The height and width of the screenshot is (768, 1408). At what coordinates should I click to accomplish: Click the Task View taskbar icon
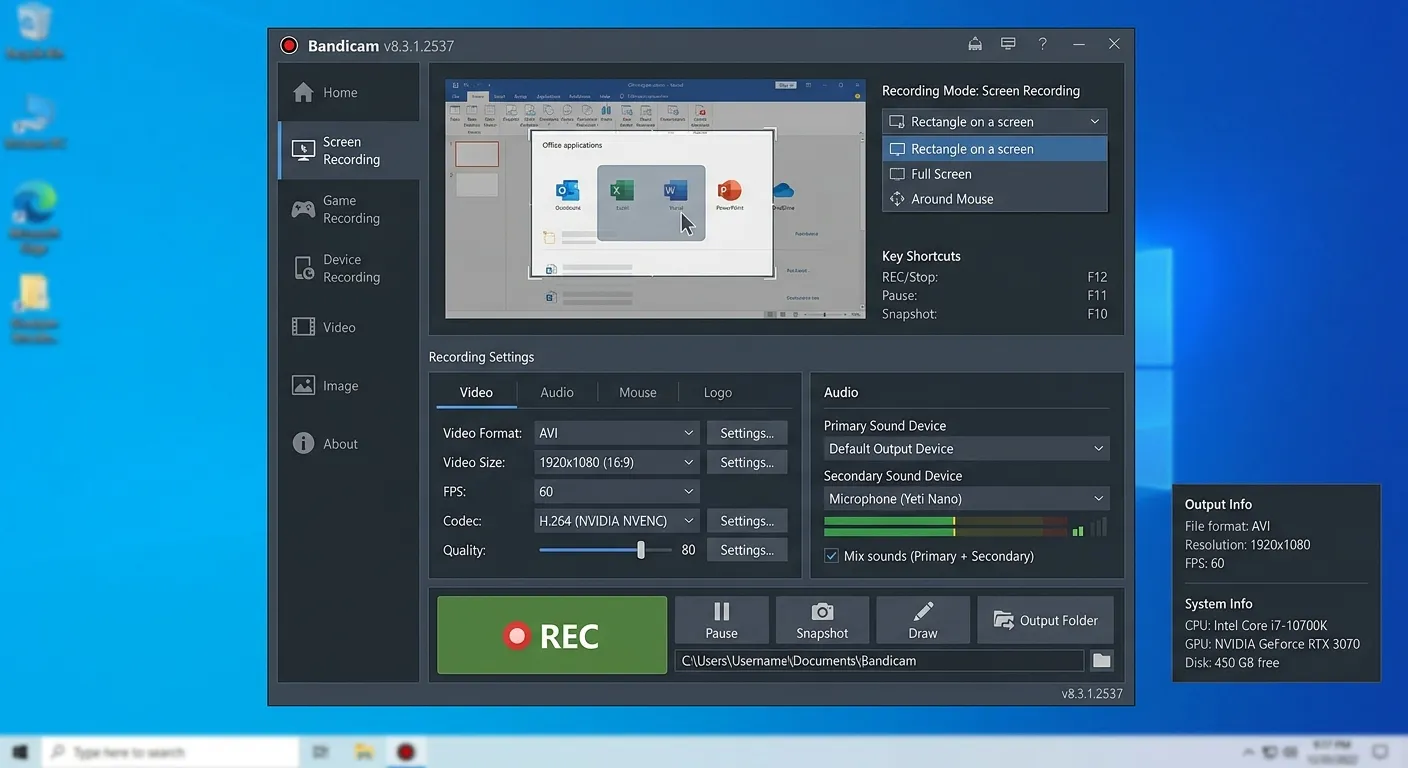click(321, 752)
